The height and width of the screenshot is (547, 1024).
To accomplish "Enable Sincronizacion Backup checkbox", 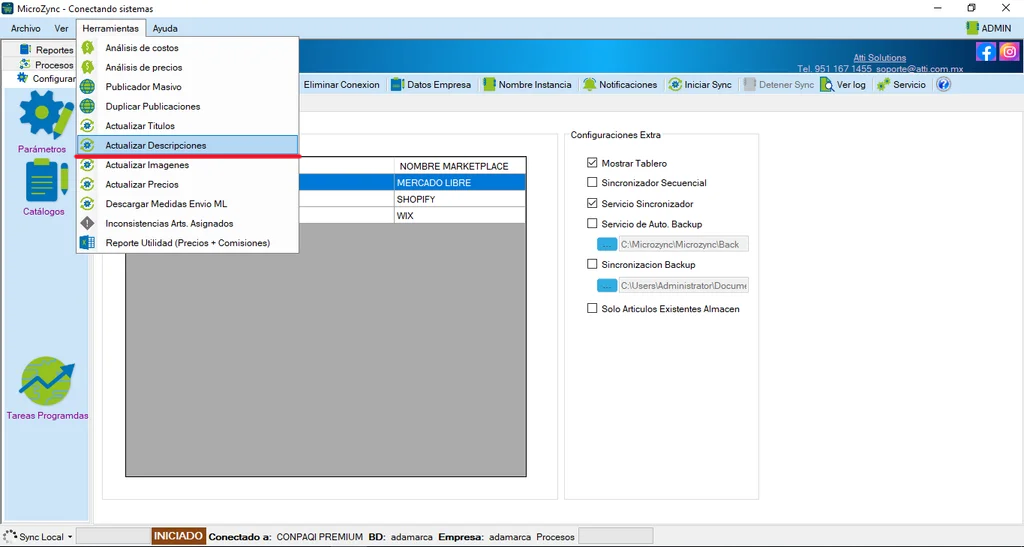I will click(x=592, y=264).
